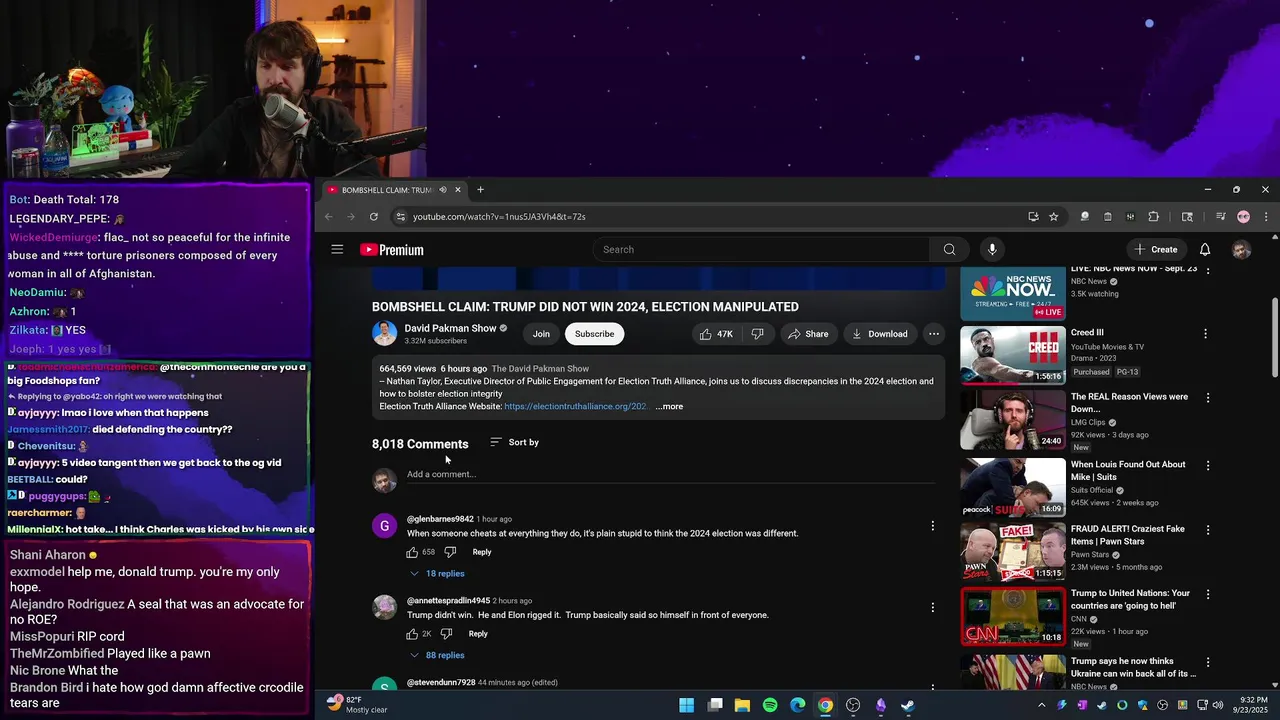This screenshot has width=1280, height=720.
Task: Focus the YouTube search field
Action: 761,249
